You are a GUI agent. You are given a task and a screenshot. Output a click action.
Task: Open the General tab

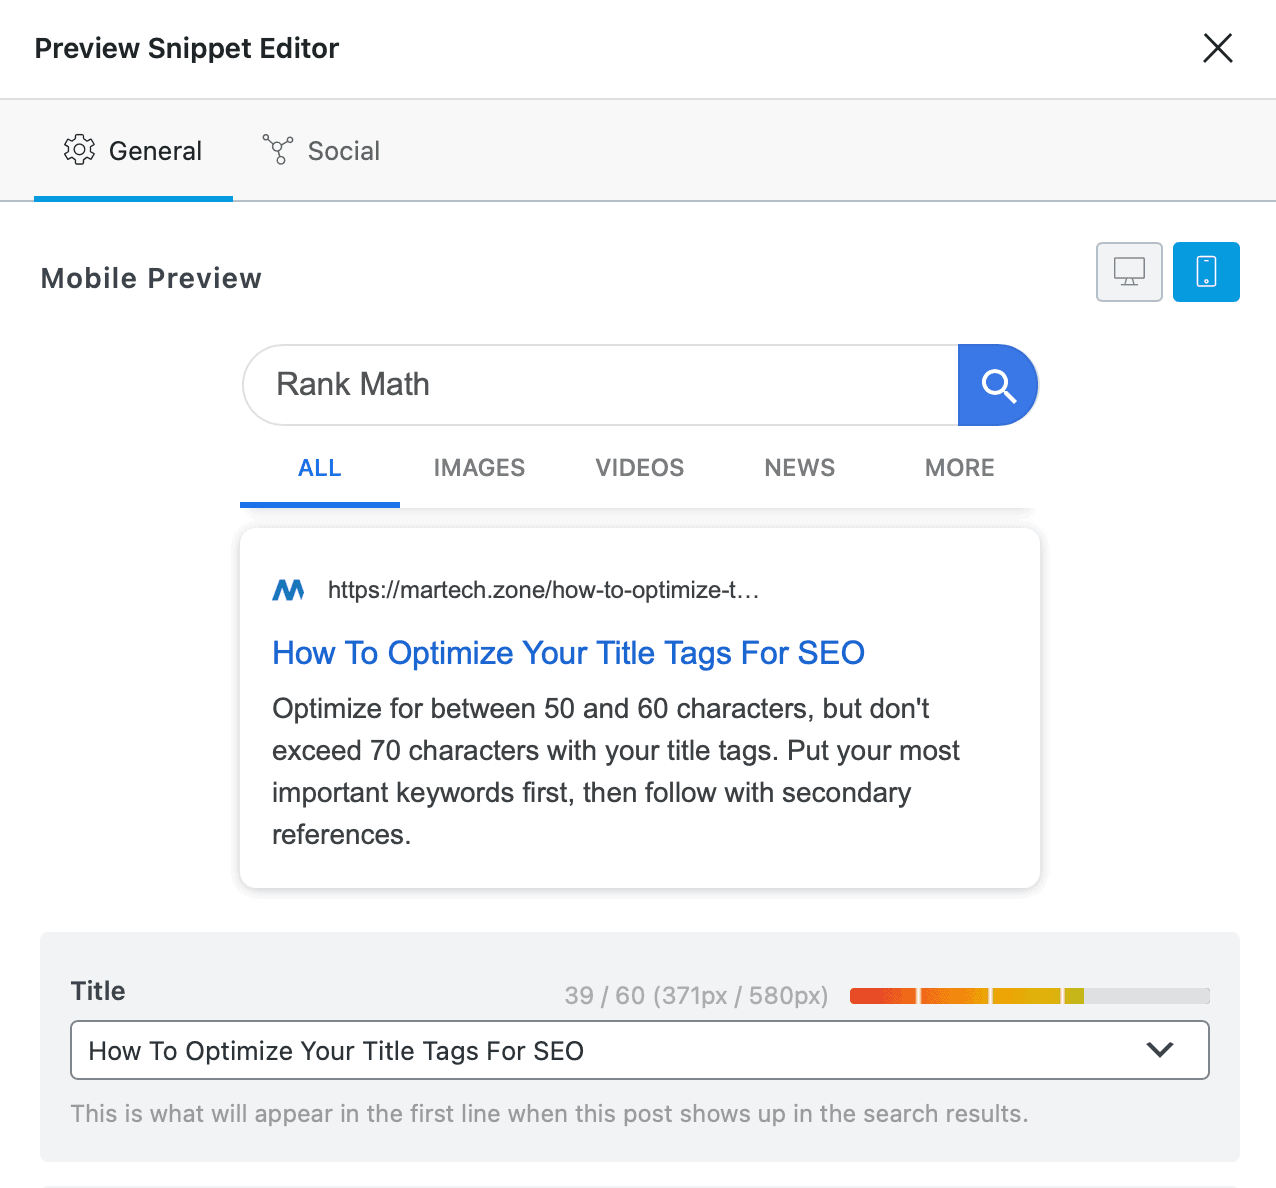tap(134, 151)
